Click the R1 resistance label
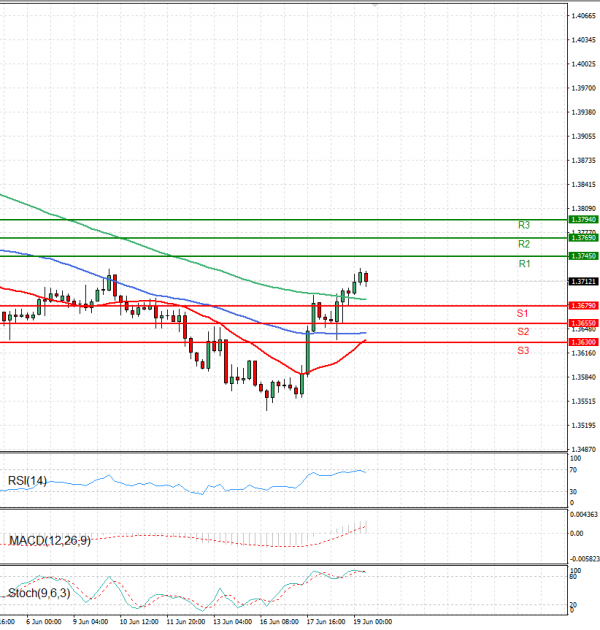Screen dimensions: 600x630 (x=523, y=263)
